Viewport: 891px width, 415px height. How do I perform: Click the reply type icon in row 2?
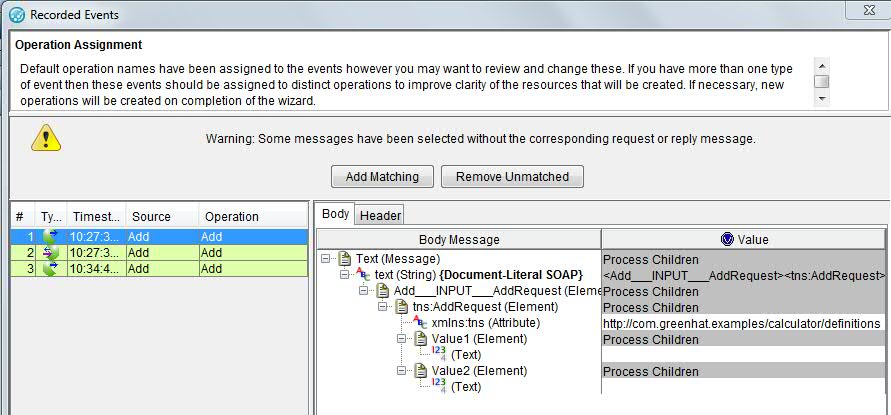tap(51, 252)
